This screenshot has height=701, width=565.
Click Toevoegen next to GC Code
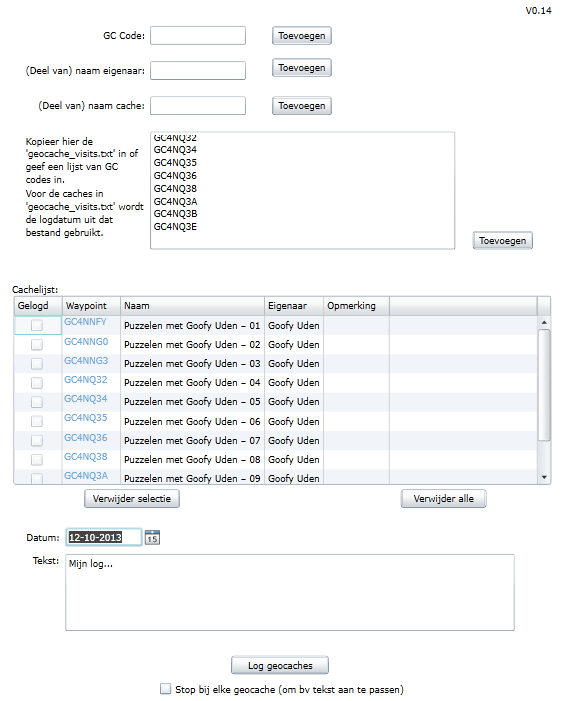[302, 36]
